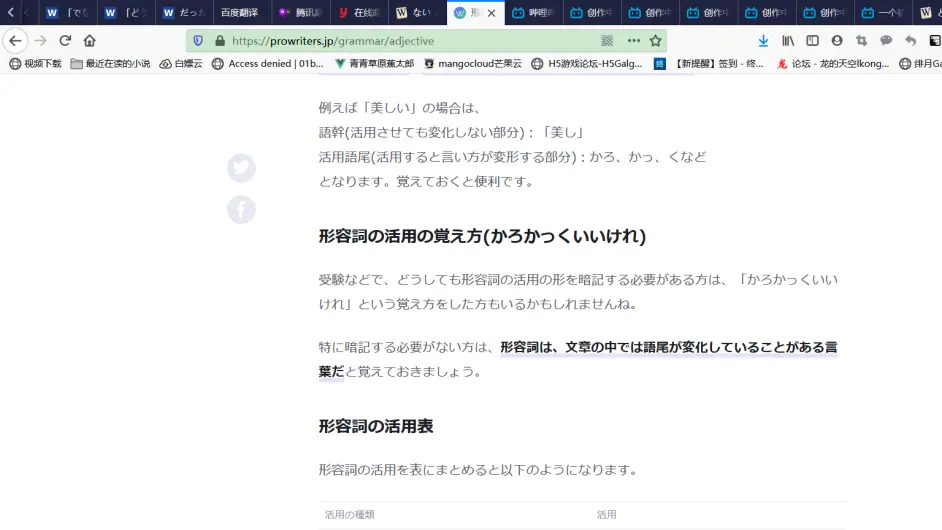Viewport: 942px width, 530px height.
Task: Open the downloads panel
Action: click(x=763, y=41)
